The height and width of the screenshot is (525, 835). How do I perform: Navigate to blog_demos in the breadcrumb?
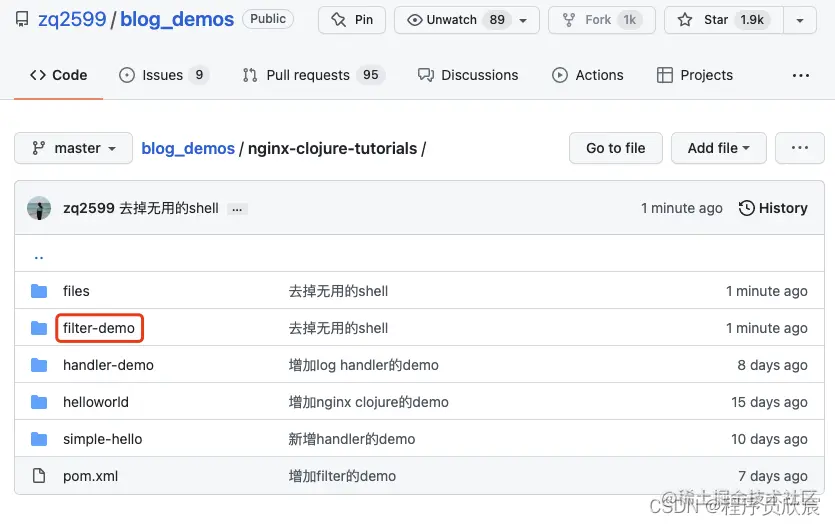click(188, 148)
